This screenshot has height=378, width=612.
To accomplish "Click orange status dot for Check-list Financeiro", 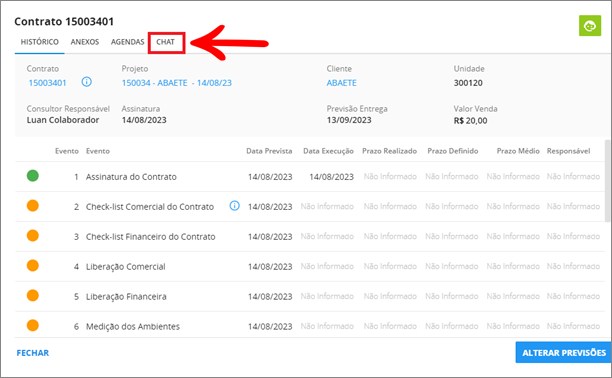I will pyautogui.click(x=33, y=235).
